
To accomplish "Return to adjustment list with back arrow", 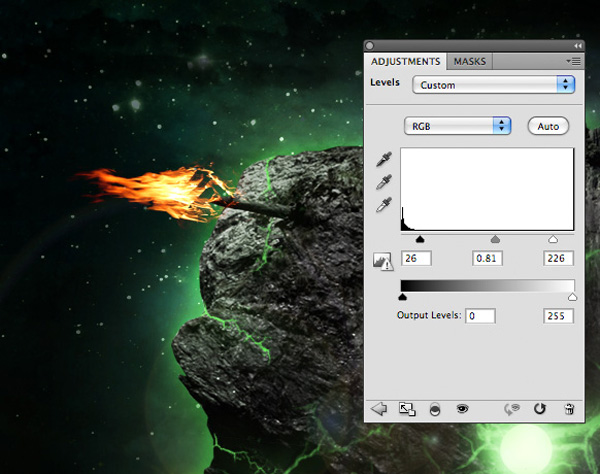I will (x=379, y=409).
